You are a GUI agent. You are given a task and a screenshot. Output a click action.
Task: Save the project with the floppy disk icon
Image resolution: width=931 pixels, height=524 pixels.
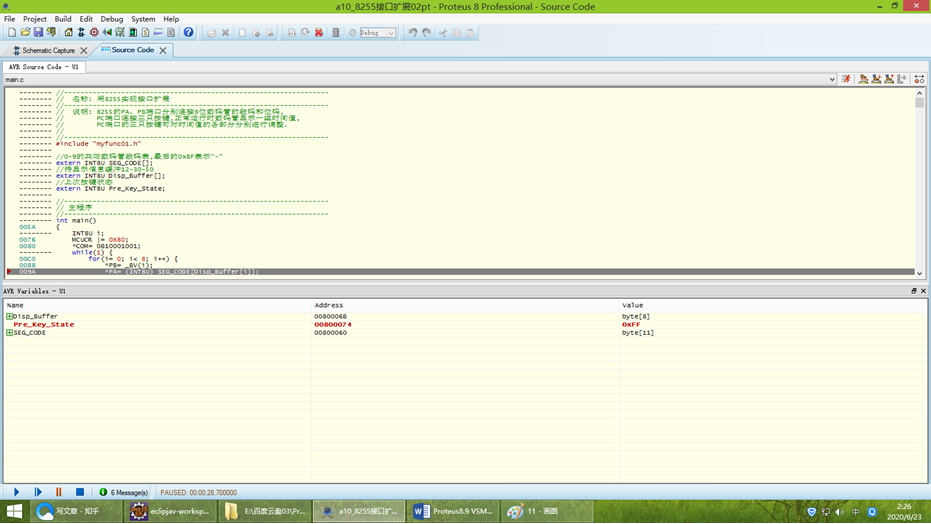click(38, 33)
